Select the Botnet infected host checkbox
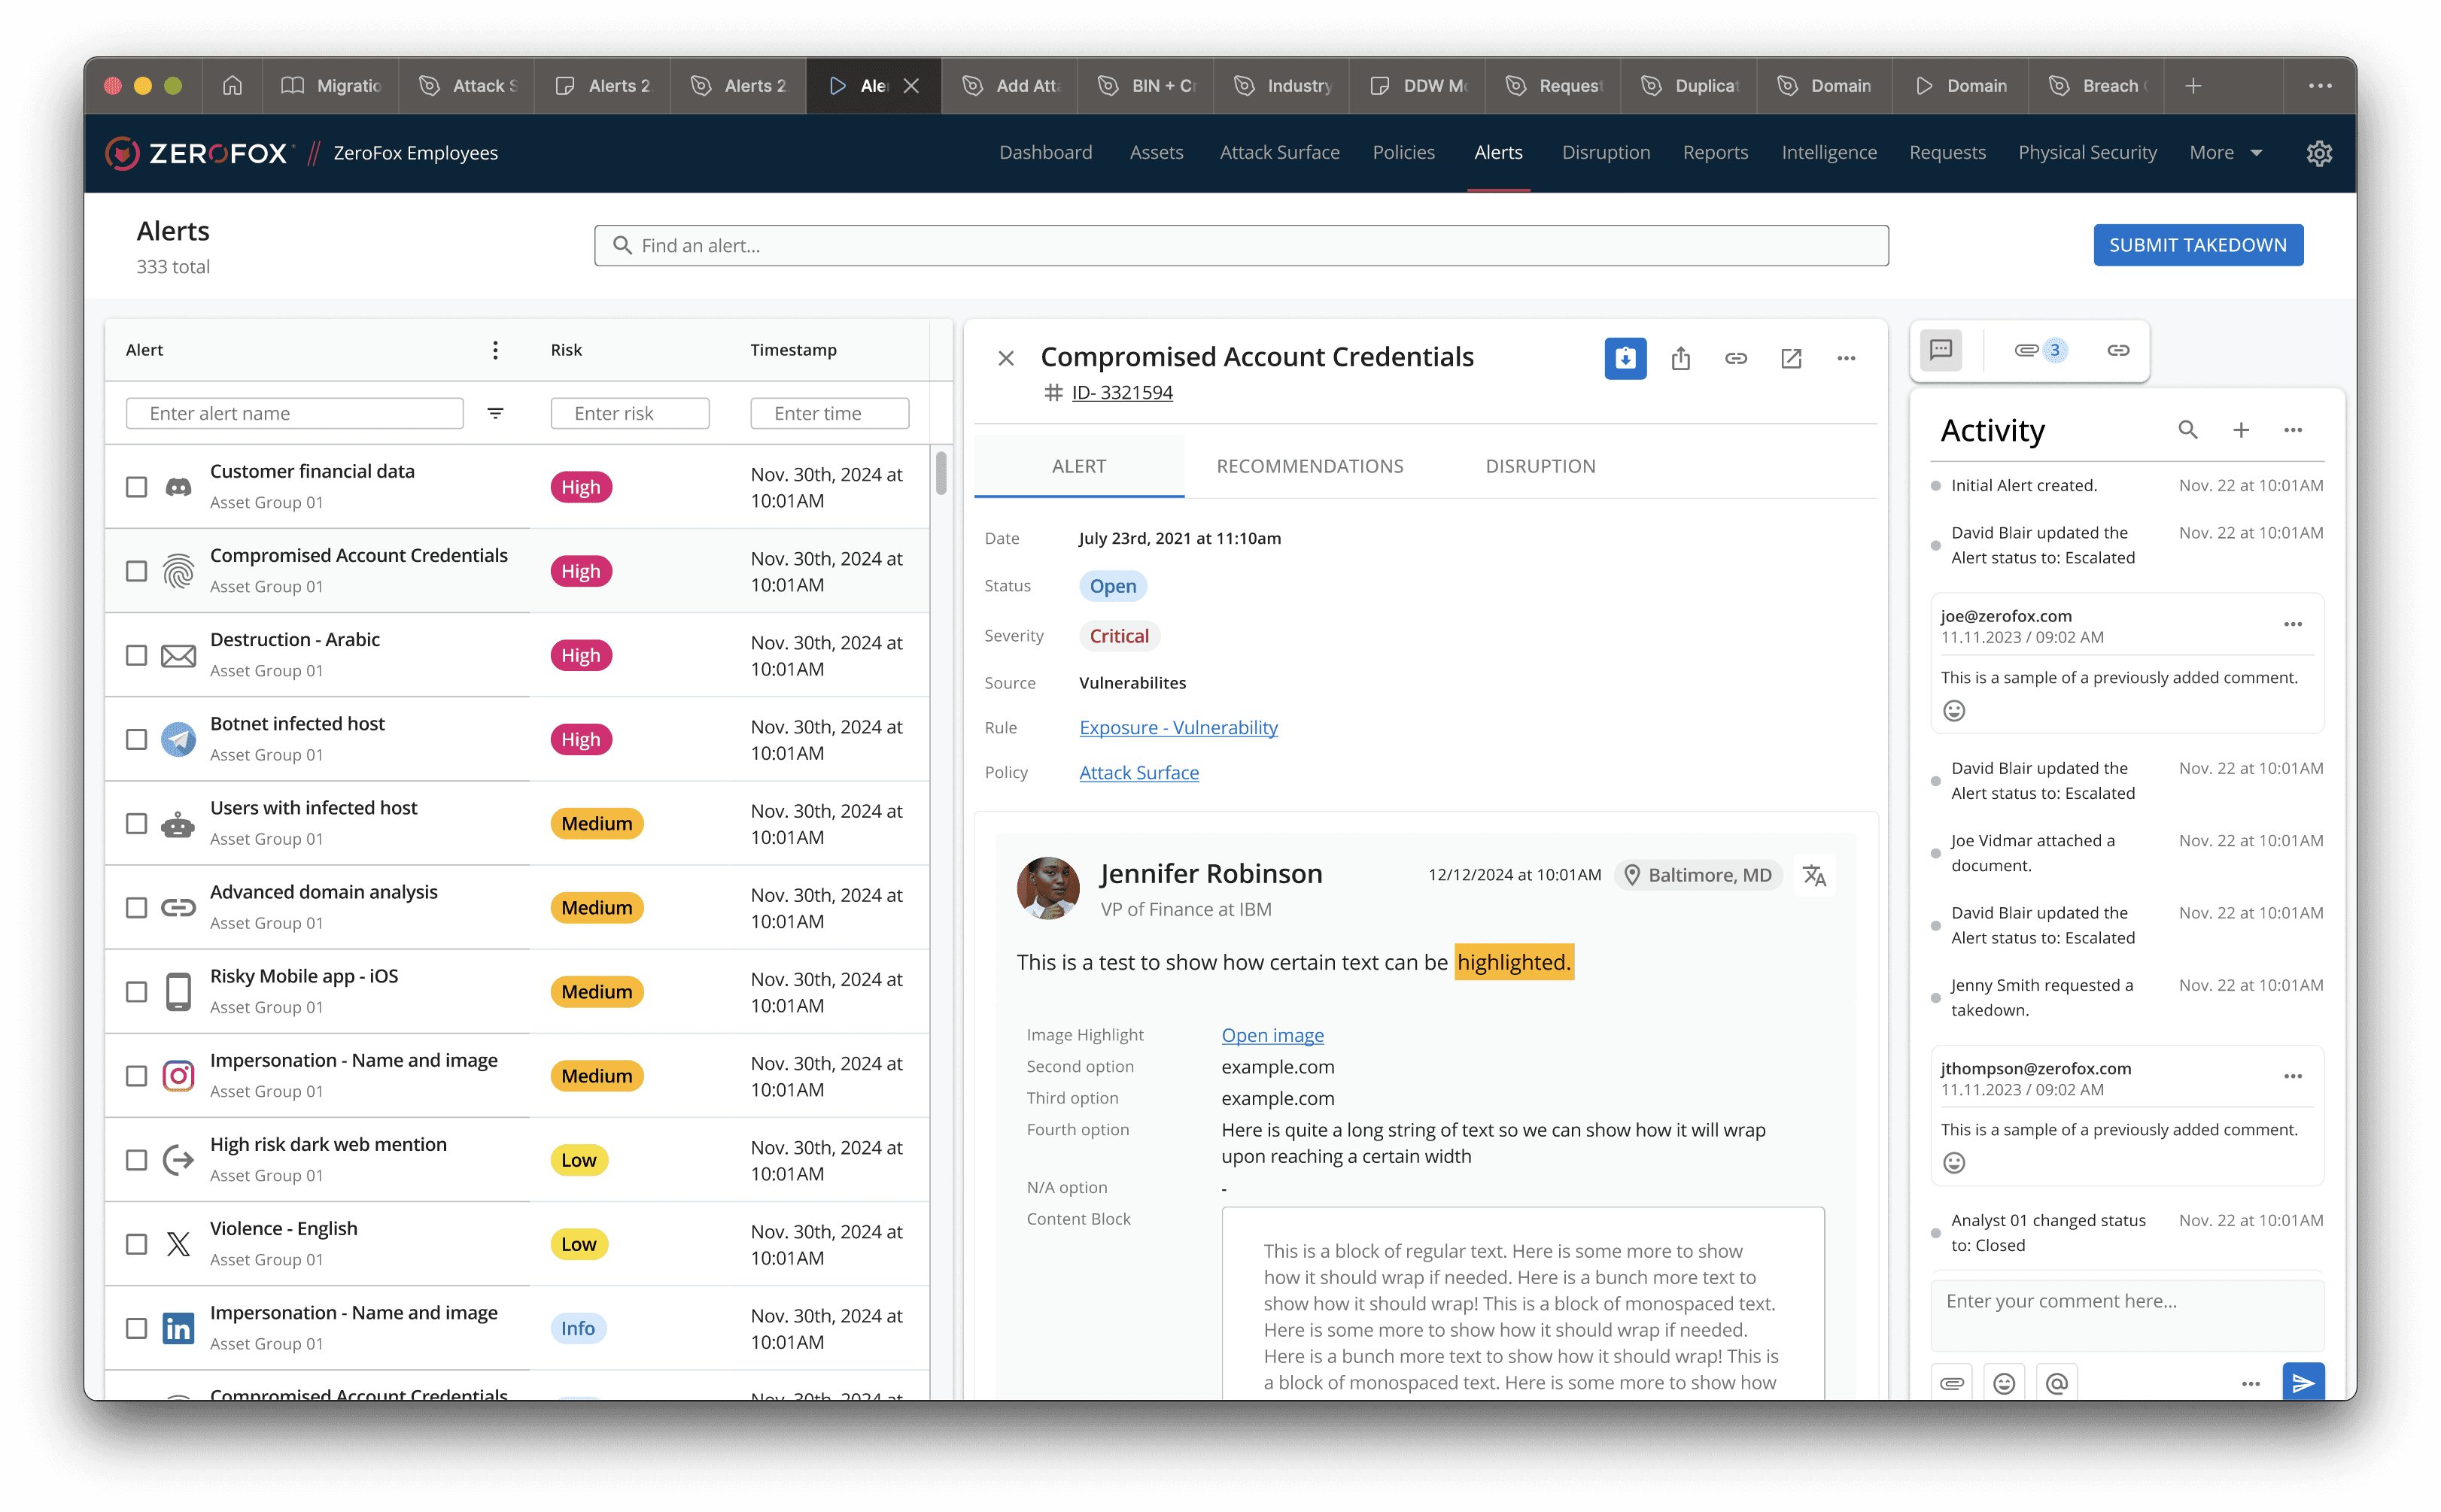Screen dimensions: 2441x1512 [x=137, y=739]
